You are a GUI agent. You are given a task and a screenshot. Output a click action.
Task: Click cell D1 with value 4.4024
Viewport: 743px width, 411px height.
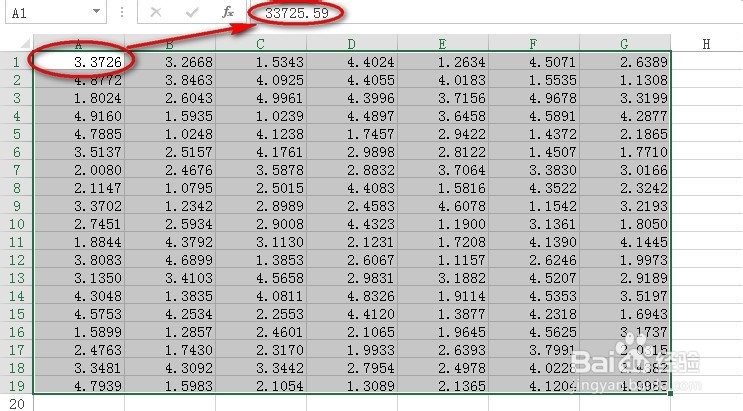point(352,62)
